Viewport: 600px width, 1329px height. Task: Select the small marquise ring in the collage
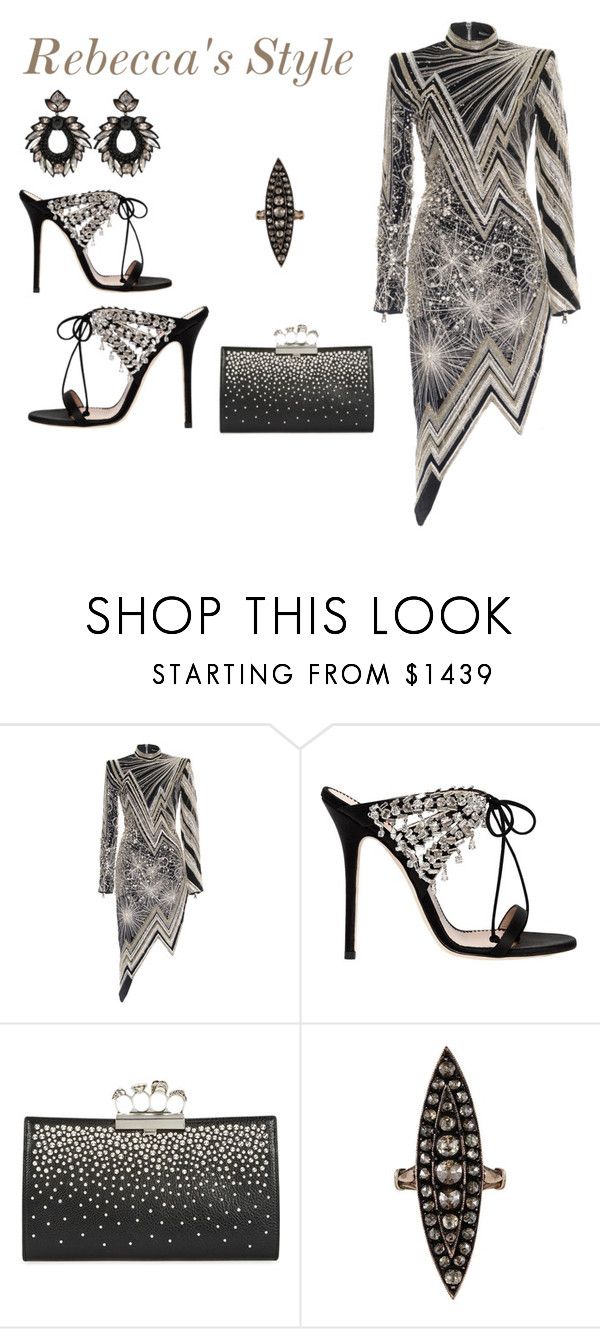[278, 211]
